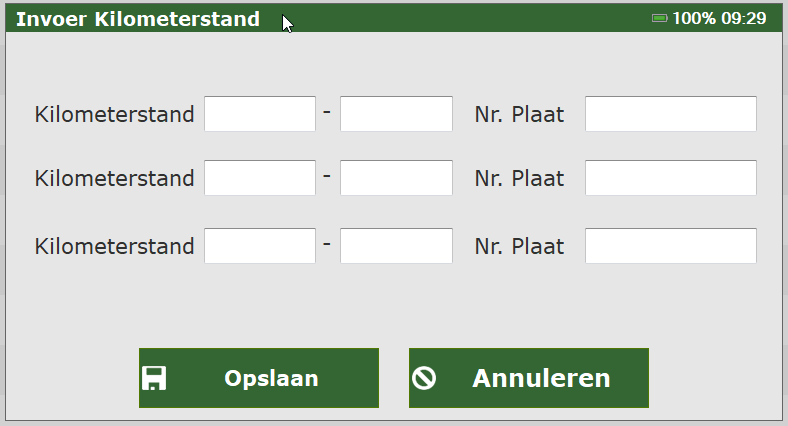Click the Invoer Kilometerstand title text

point(138,19)
